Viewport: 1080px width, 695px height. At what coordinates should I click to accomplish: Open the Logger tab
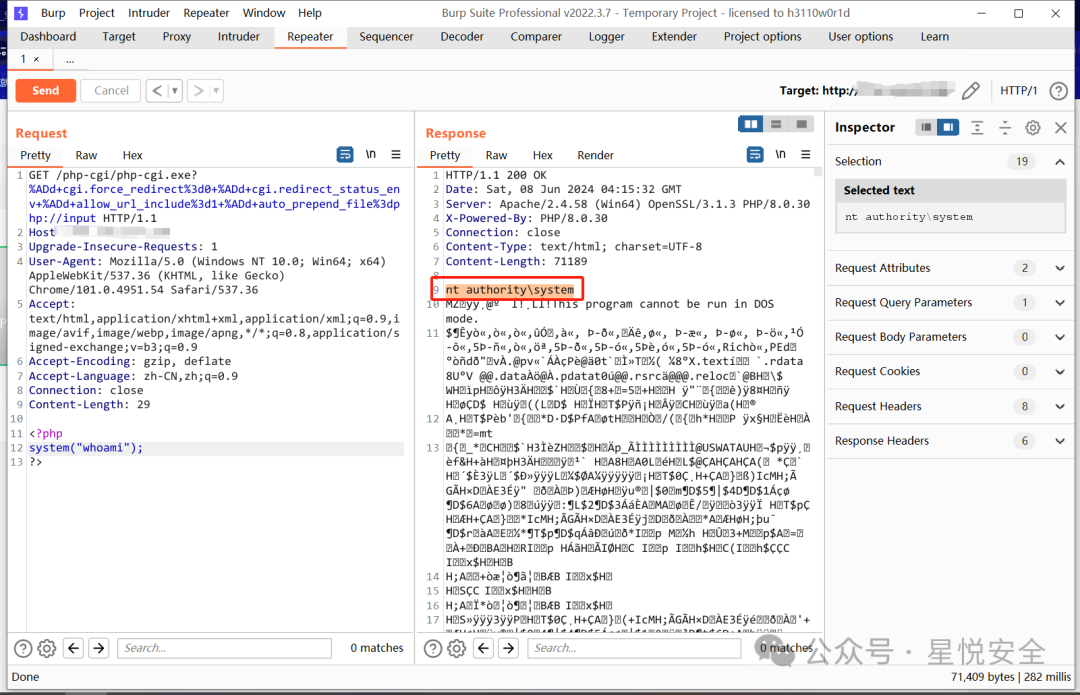tap(606, 37)
